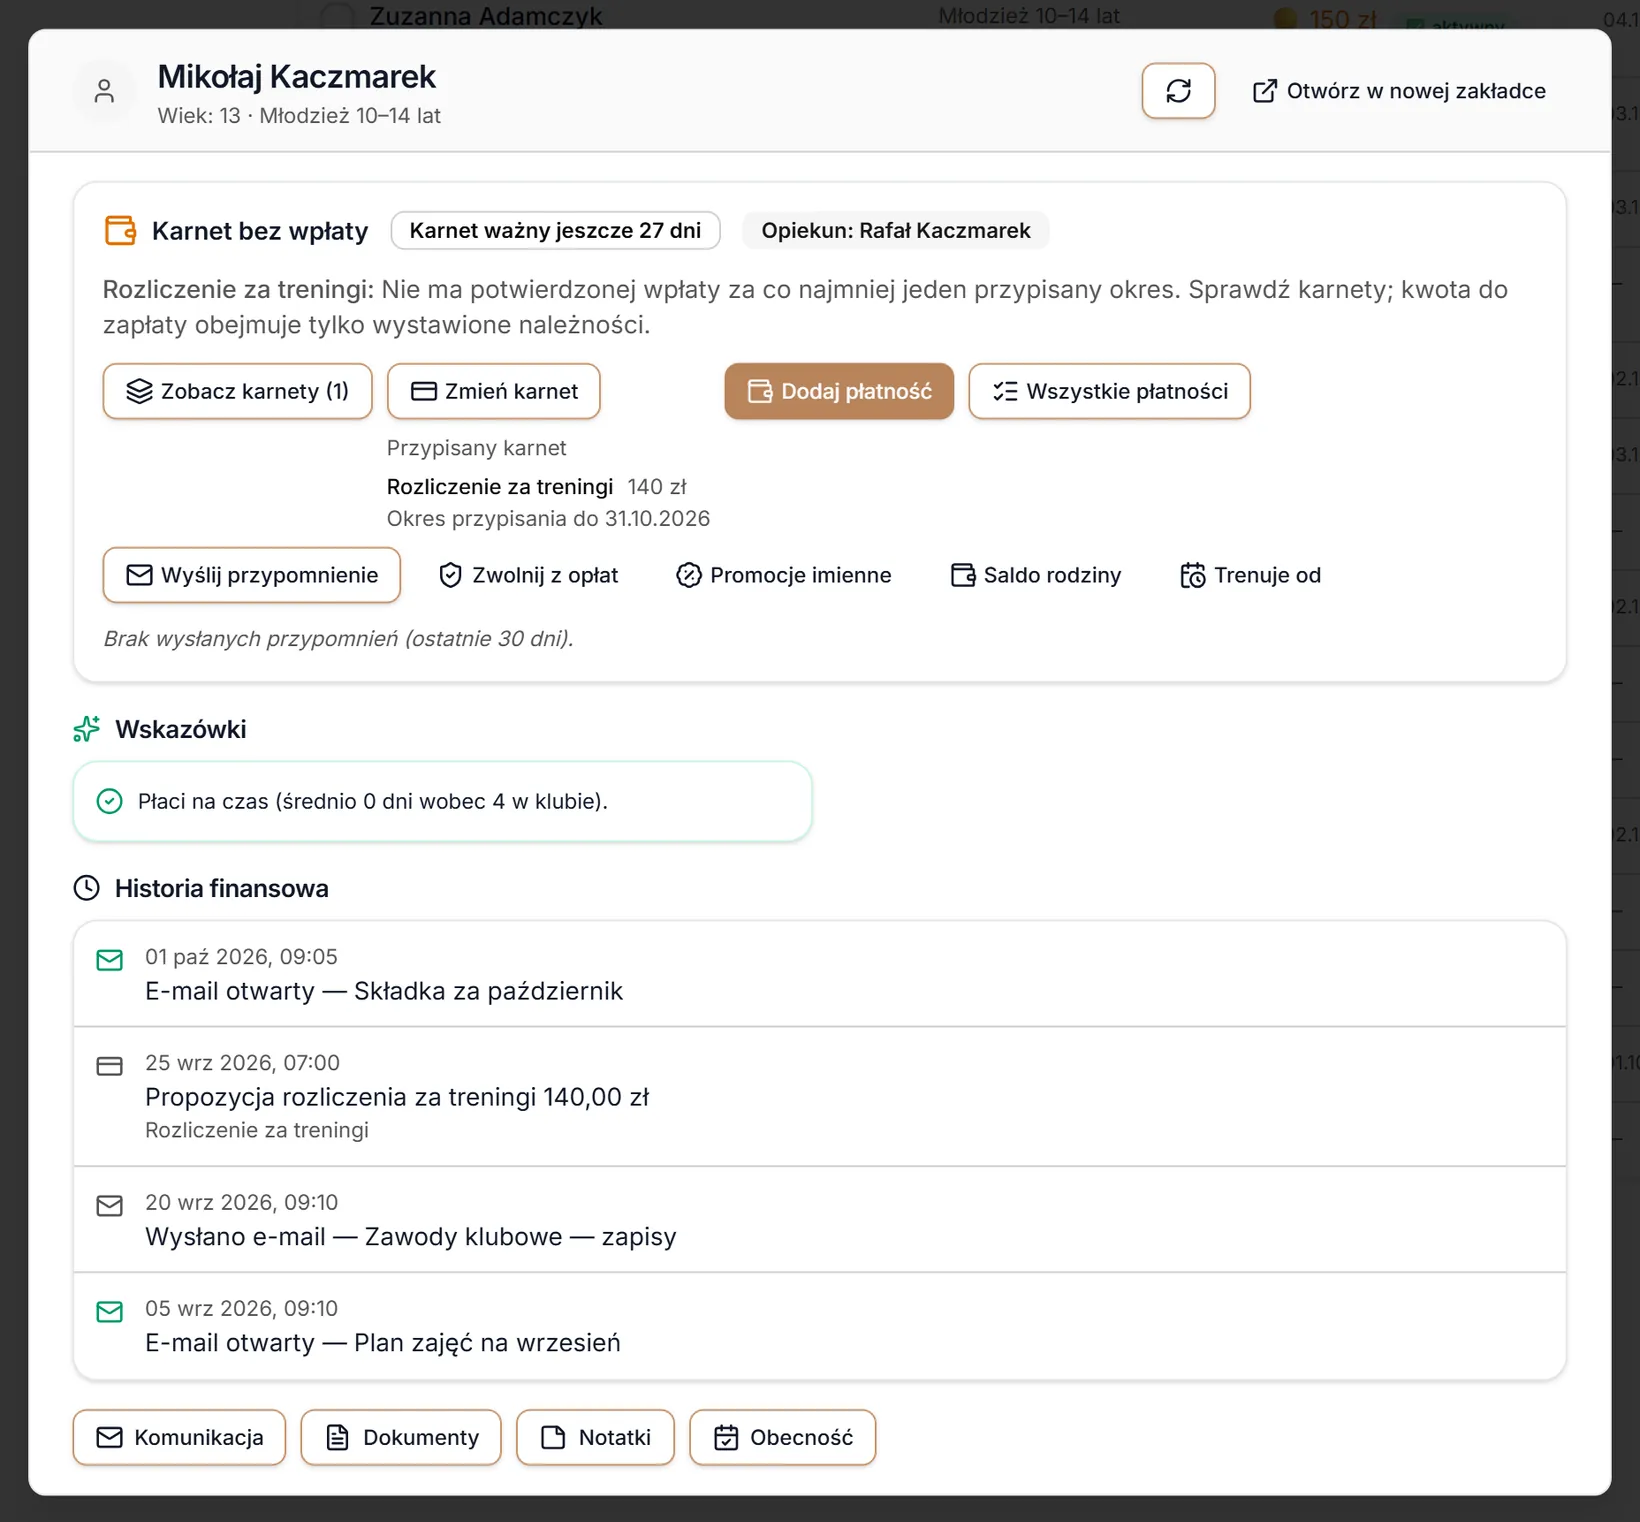Click the 'Opiekun: Rafał Kaczmarek' badge

coord(895,230)
